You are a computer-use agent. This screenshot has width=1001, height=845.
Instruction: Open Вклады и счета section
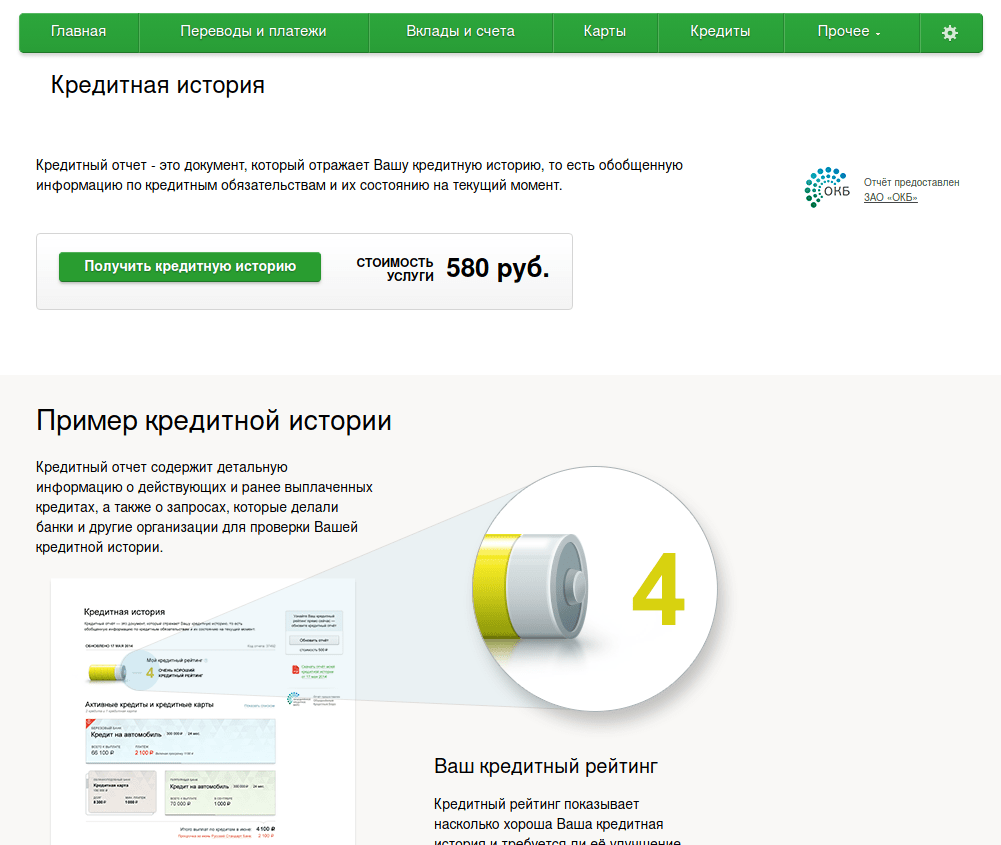pyautogui.click(x=460, y=32)
